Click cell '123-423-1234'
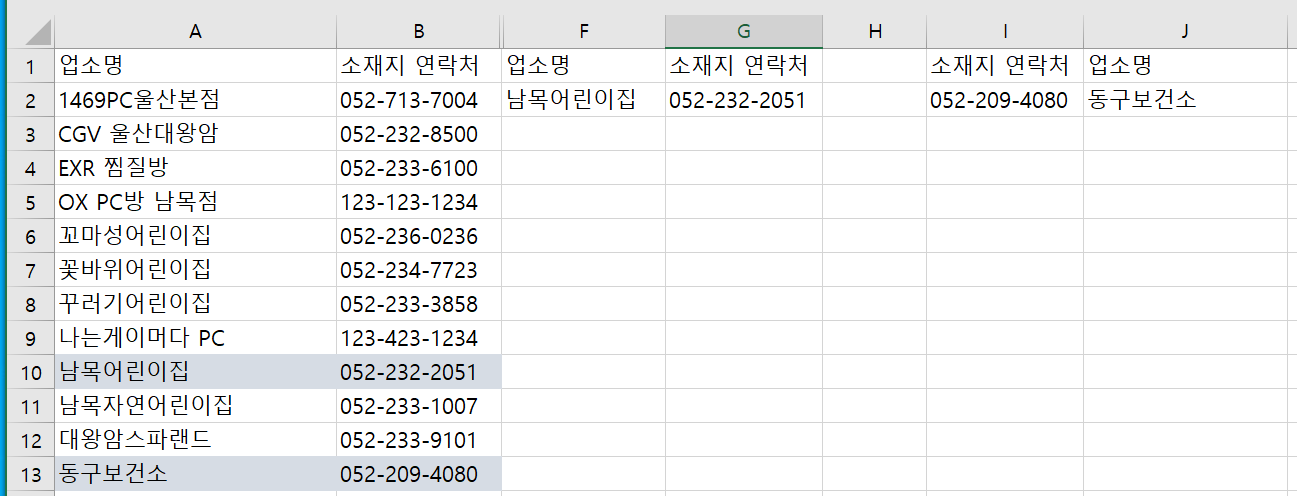 coord(419,338)
